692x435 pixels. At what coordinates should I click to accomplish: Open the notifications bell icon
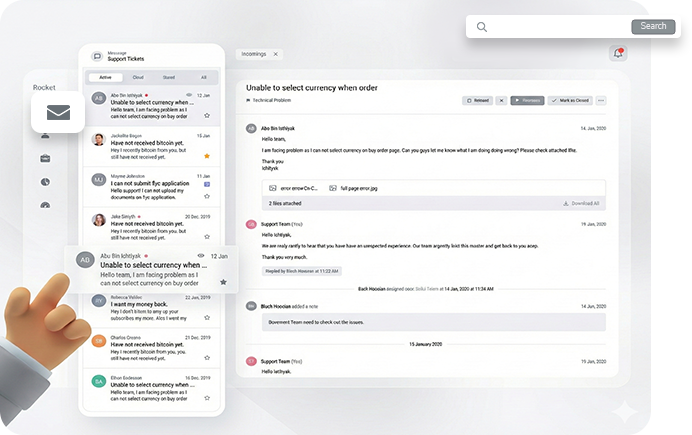pos(618,54)
